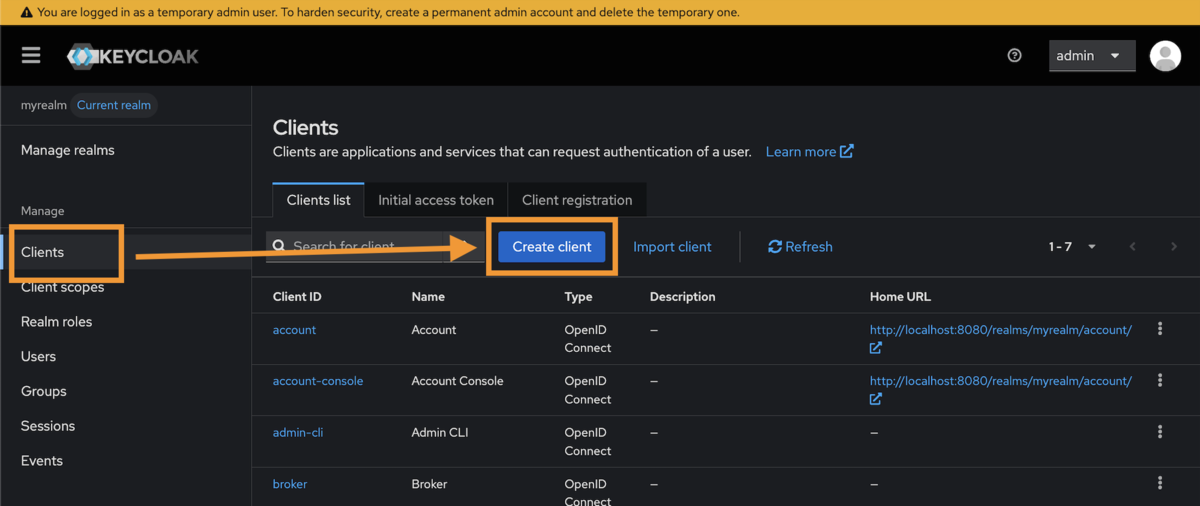Image resolution: width=1200 pixels, height=506 pixels.
Task: Click the help question mark icon
Action: 1014,56
